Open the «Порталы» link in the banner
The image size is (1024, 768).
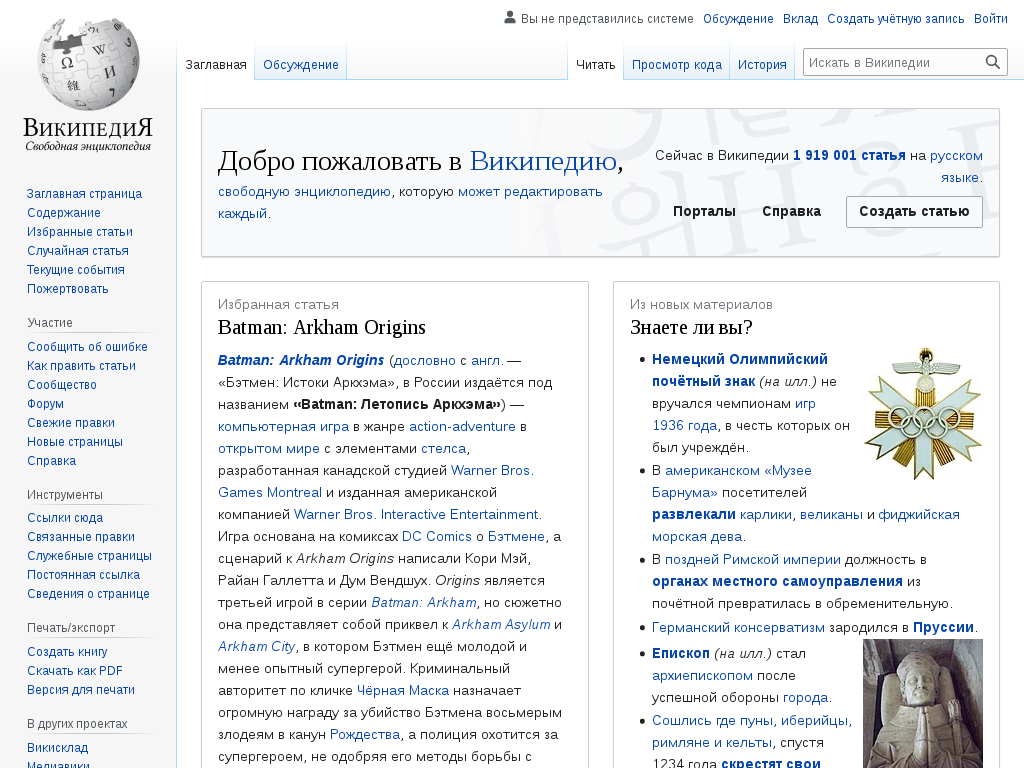click(x=704, y=212)
